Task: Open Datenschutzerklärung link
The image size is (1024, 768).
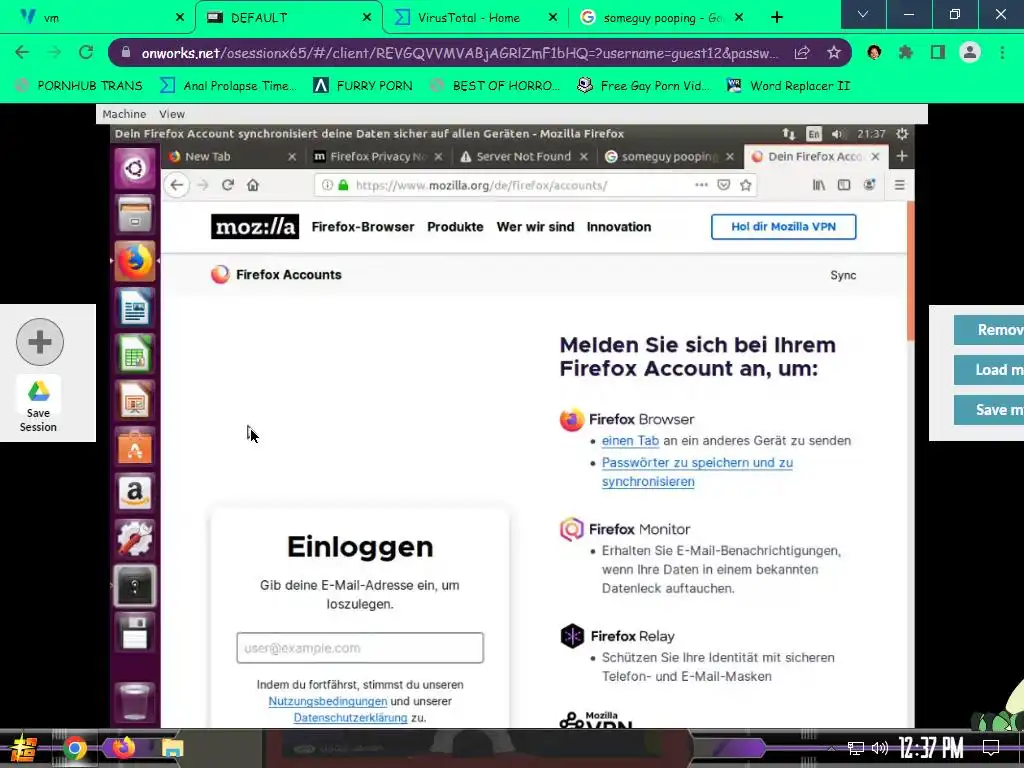Action: coord(351,717)
